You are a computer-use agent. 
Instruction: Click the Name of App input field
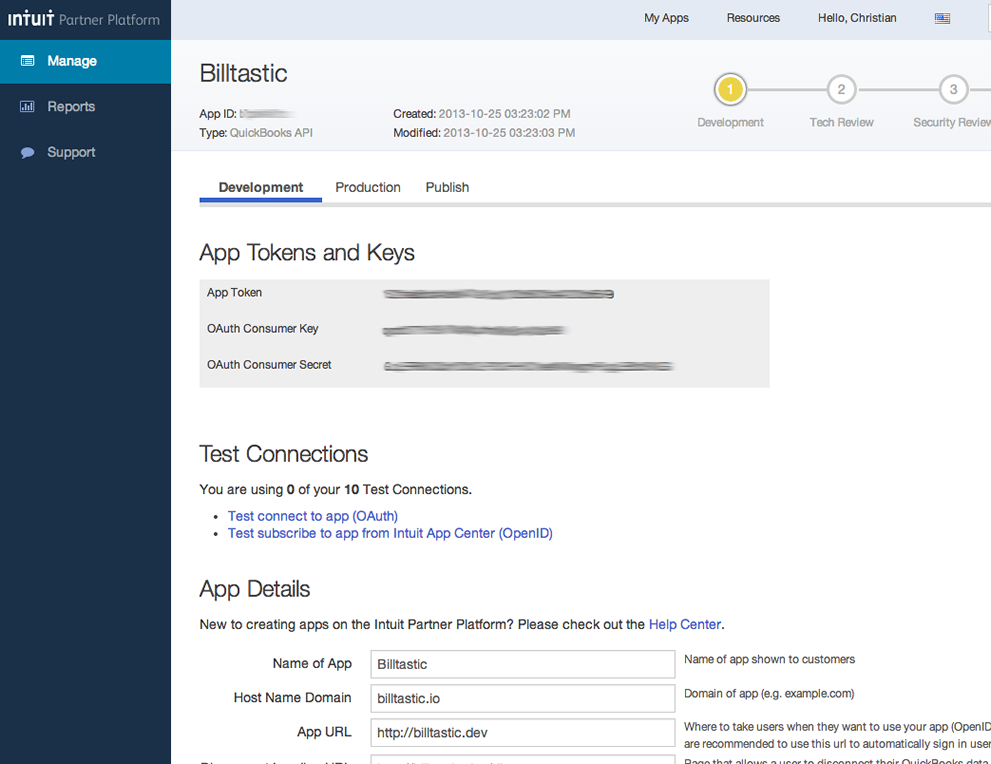(523, 664)
